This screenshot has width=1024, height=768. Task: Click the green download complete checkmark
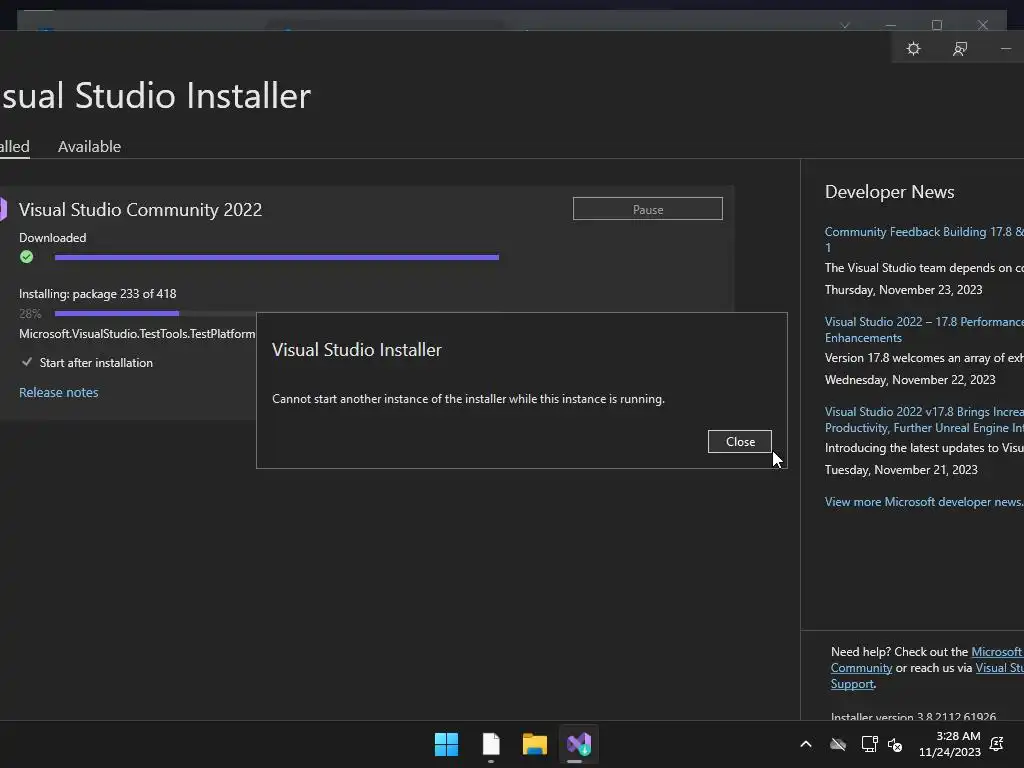pyautogui.click(x=26, y=257)
